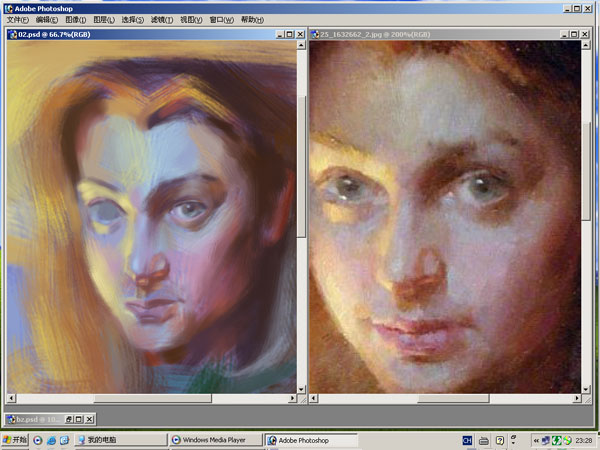Click scroll-down arrow in 02.psd window
The height and width of the screenshot is (450, 600).
click(x=302, y=389)
